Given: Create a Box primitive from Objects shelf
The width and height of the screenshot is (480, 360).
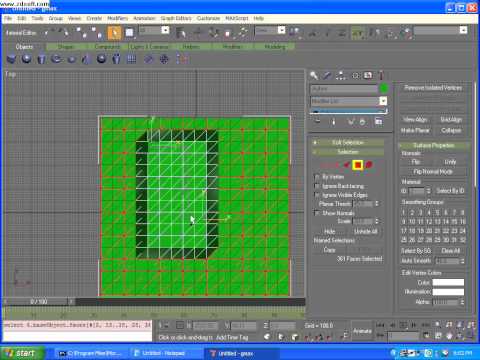Looking at the screenshot, I should point(11,59).
